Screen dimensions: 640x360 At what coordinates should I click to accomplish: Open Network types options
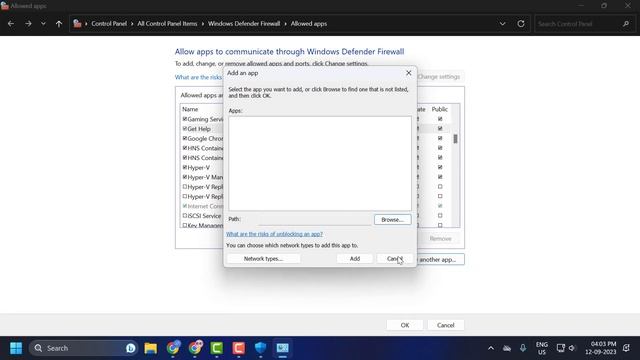tap(263, 259)
